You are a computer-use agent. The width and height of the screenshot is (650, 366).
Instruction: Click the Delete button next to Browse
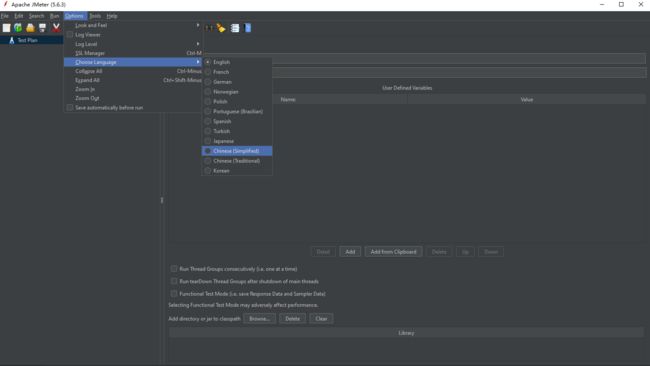click(x=293, y=319)
